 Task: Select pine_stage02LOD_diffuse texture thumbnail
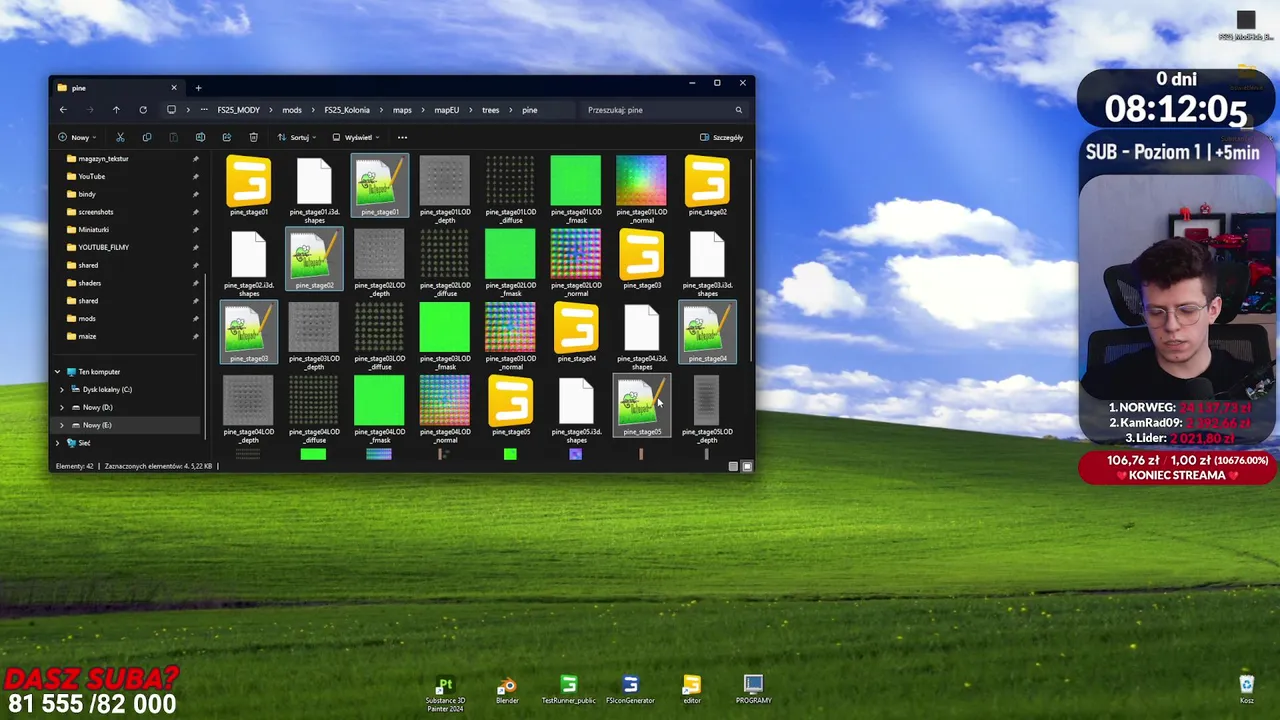(x=445, y=263)
